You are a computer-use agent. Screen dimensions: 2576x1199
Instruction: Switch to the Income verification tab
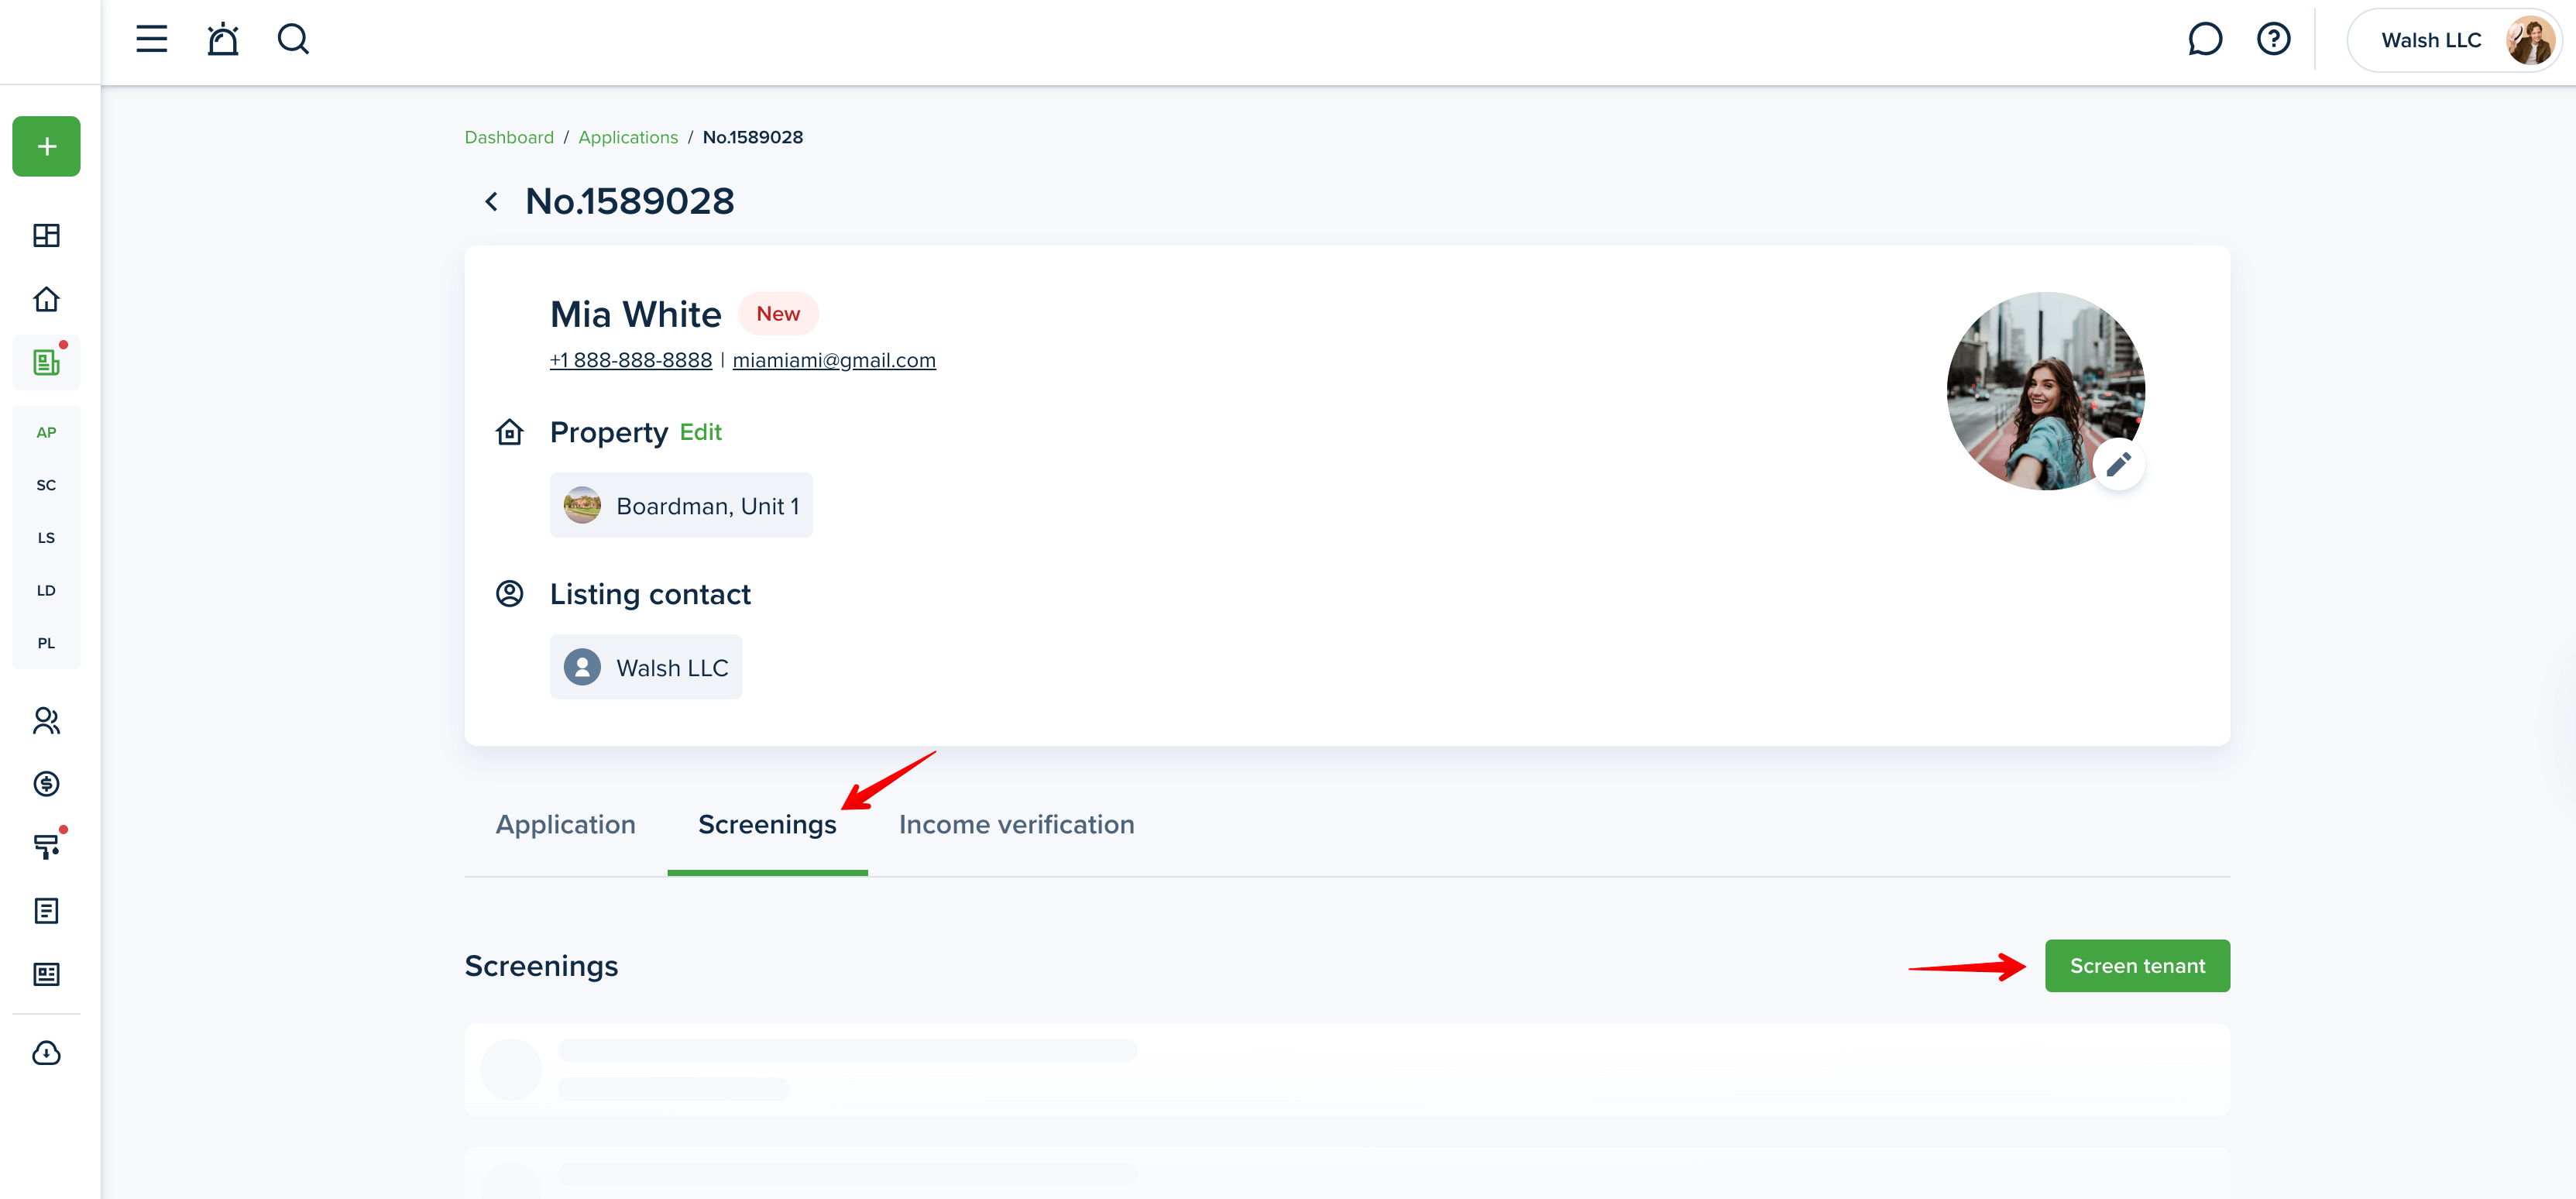1016,824
